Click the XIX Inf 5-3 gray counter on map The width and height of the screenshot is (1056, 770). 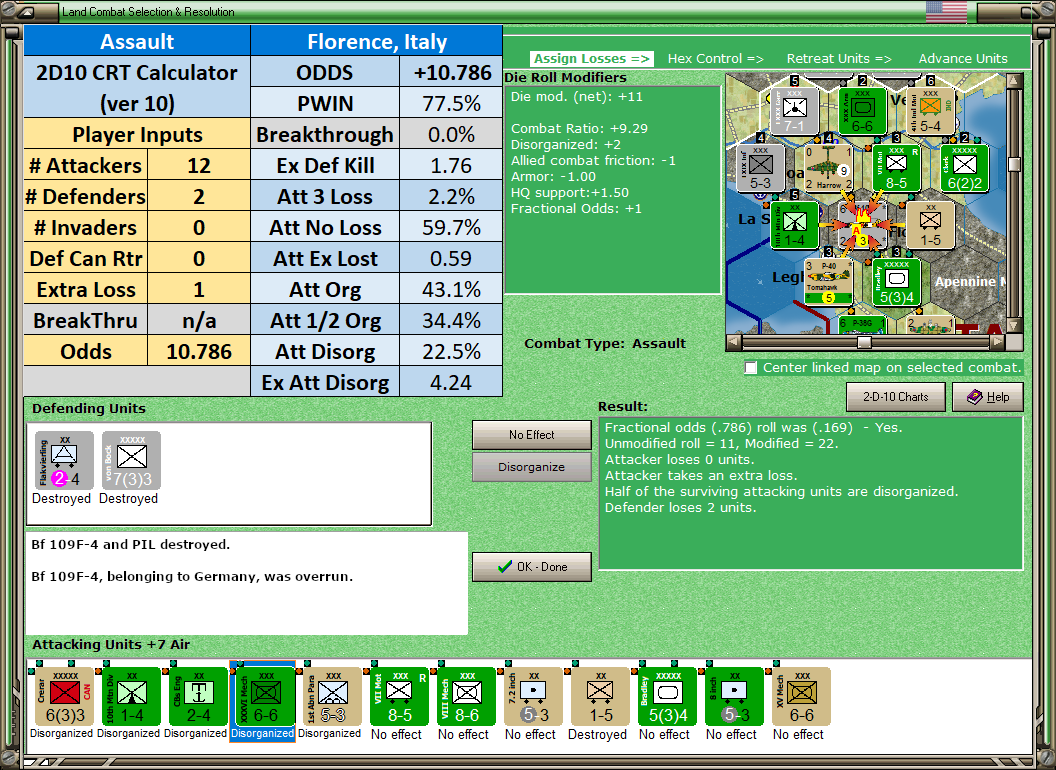(760, 167)
